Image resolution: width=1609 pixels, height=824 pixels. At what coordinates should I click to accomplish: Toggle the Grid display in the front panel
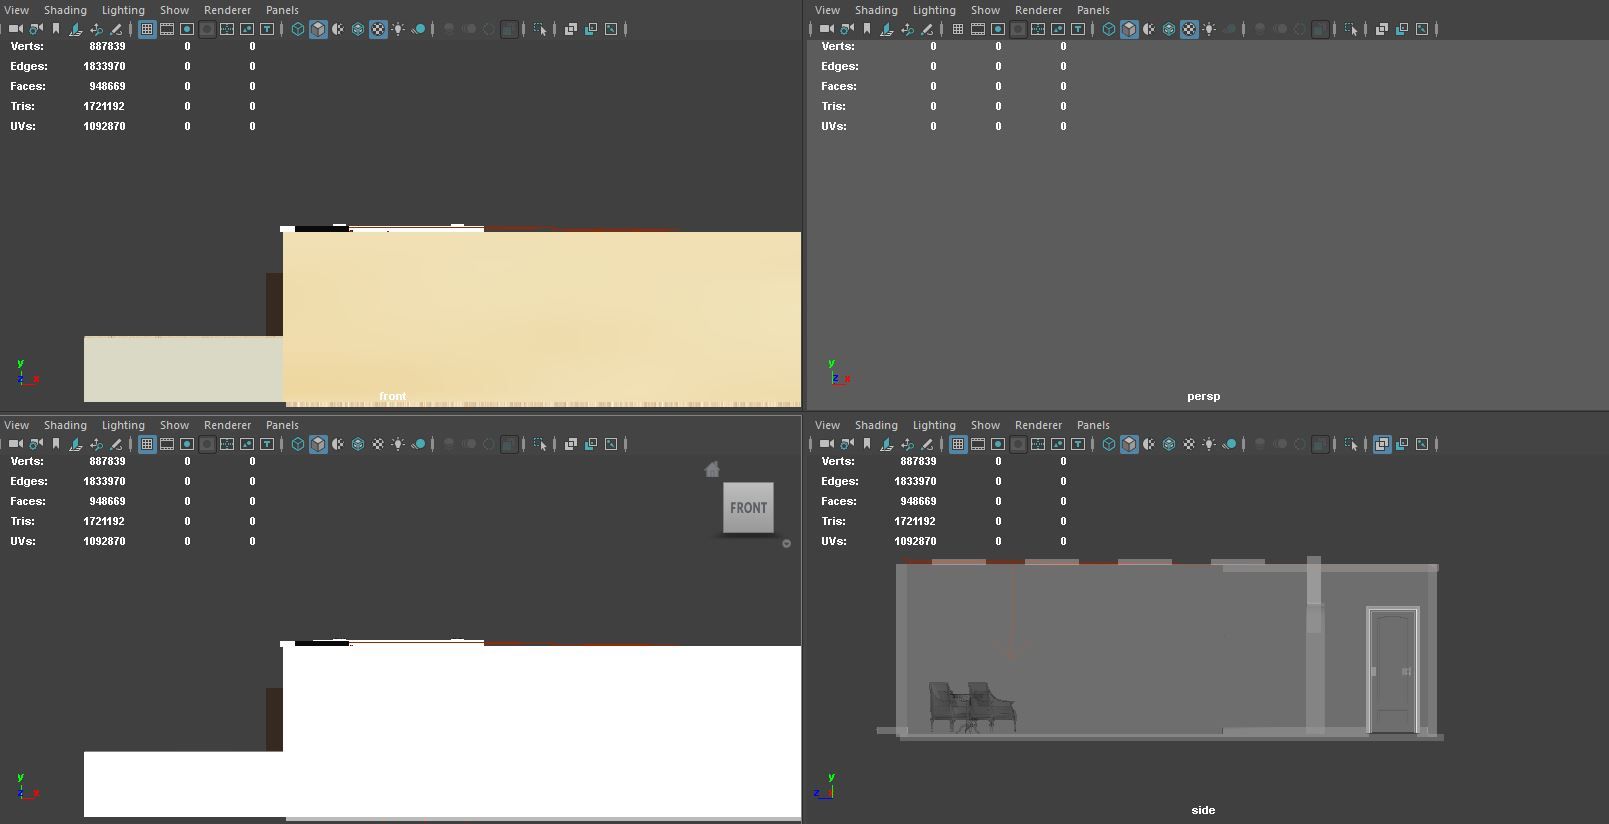(x=147, y=29)
